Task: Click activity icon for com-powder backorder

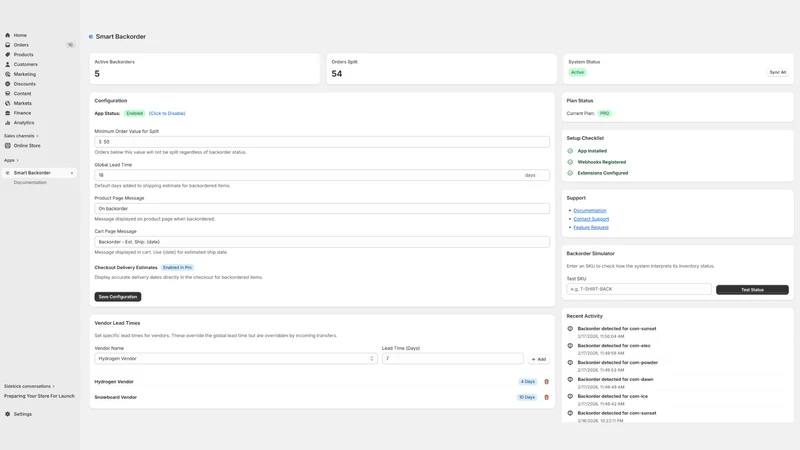Action: click(570, 363)
